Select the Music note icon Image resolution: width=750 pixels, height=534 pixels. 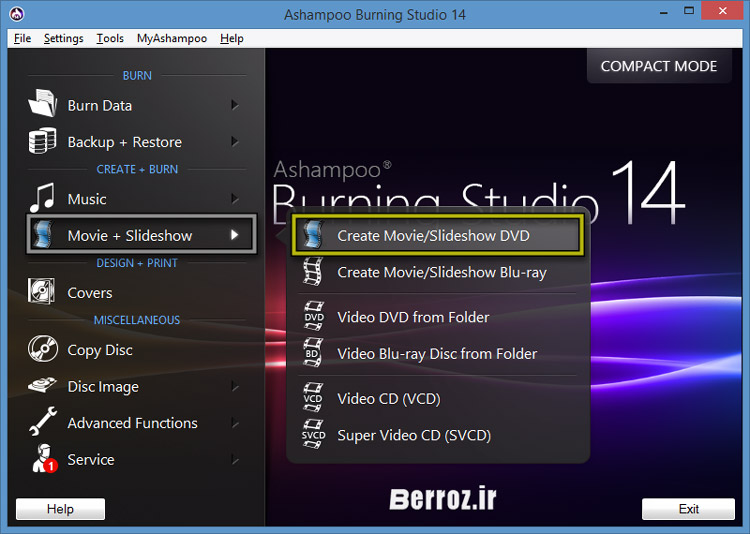click(43, 199)
